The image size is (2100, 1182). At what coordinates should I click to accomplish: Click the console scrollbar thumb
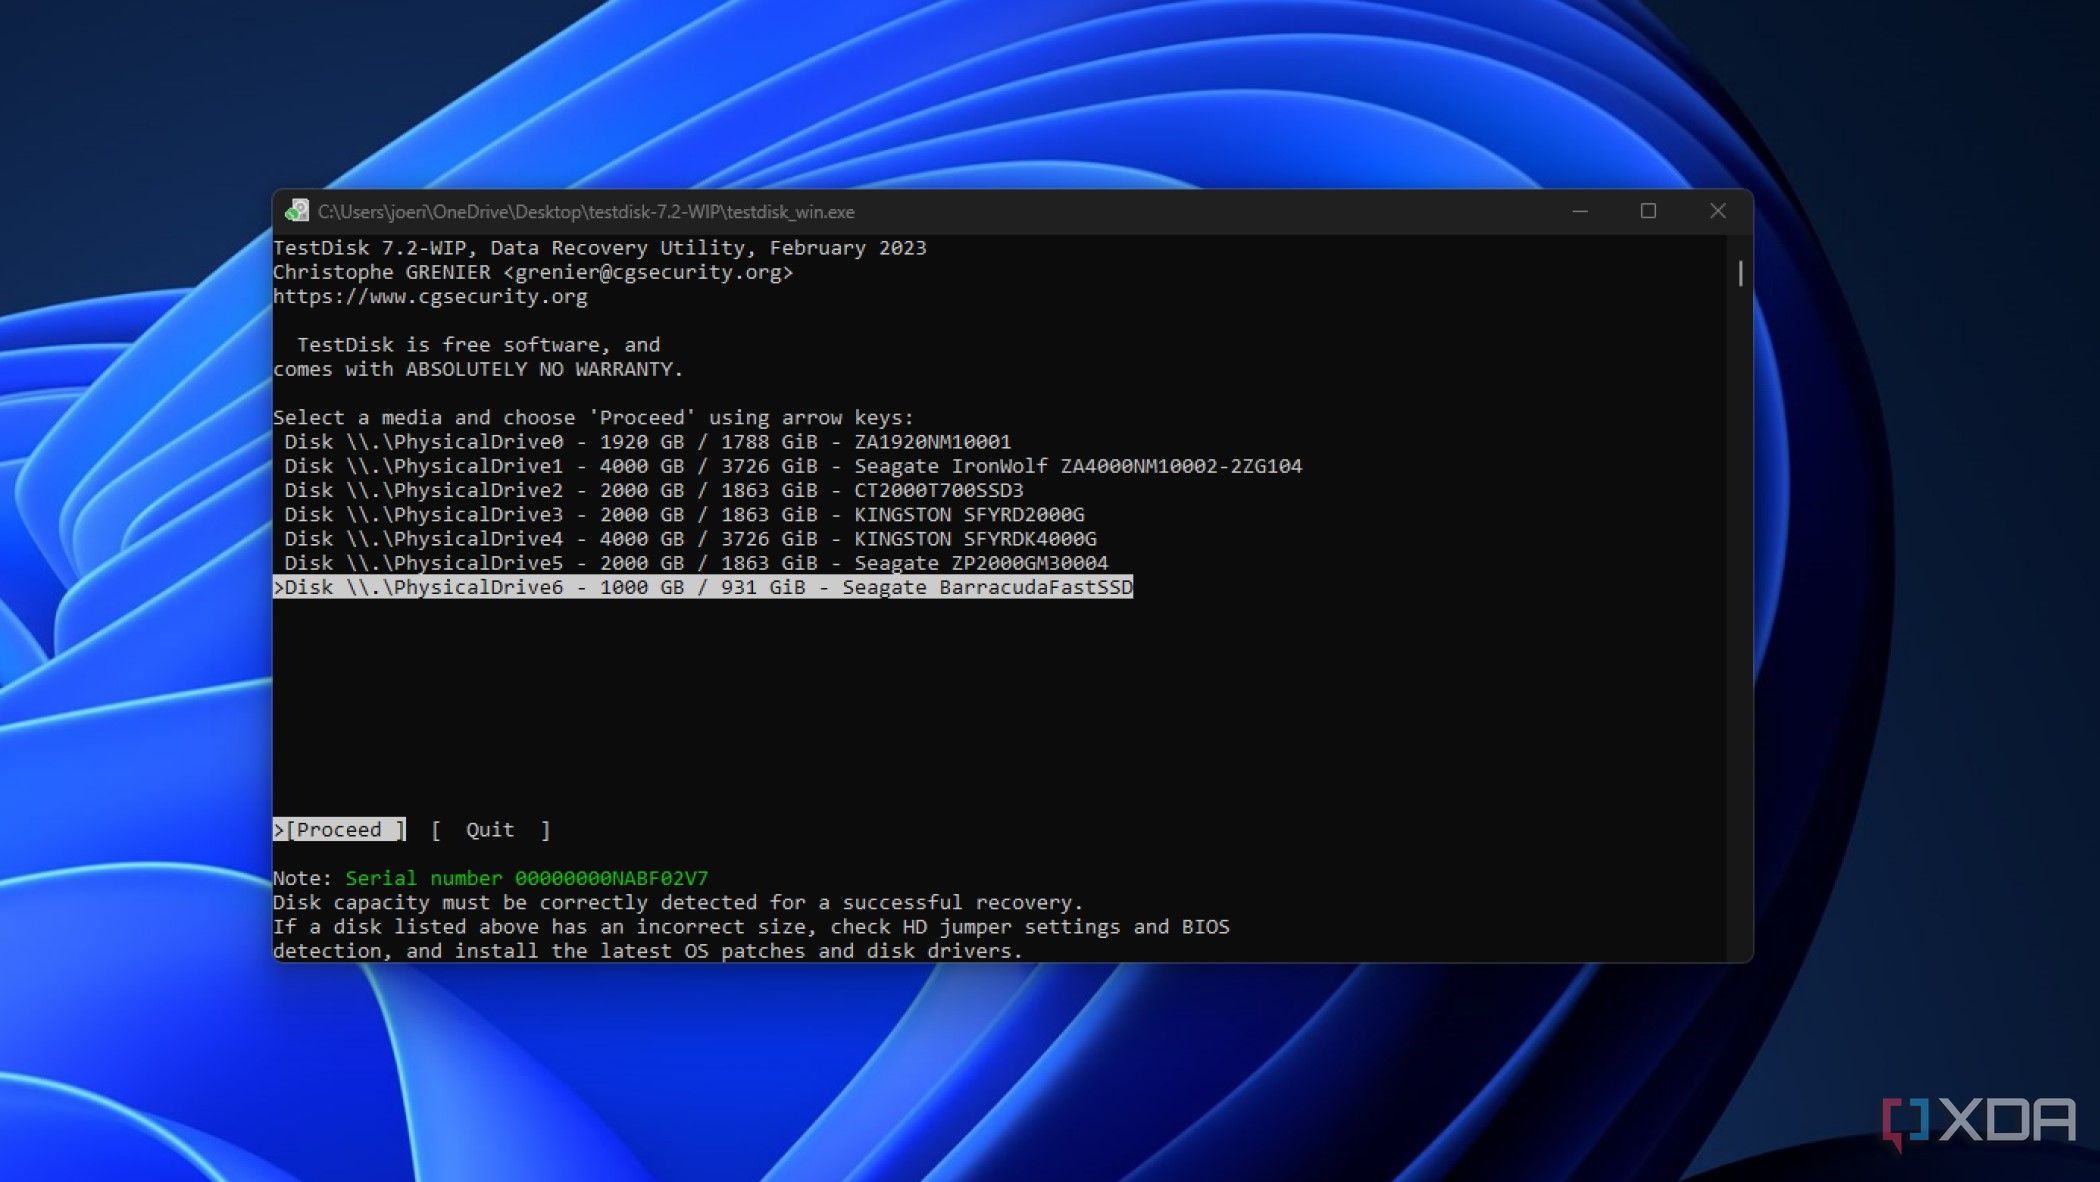click(x=1740, y=273)
